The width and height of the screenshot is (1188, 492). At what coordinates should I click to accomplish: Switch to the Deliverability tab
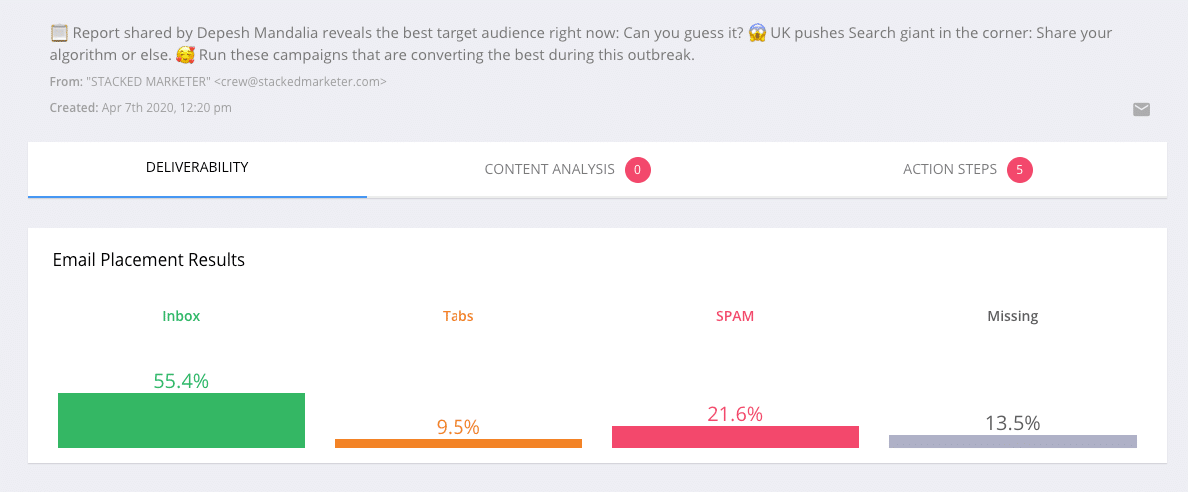pyautogui.click(x=197, y=168)
